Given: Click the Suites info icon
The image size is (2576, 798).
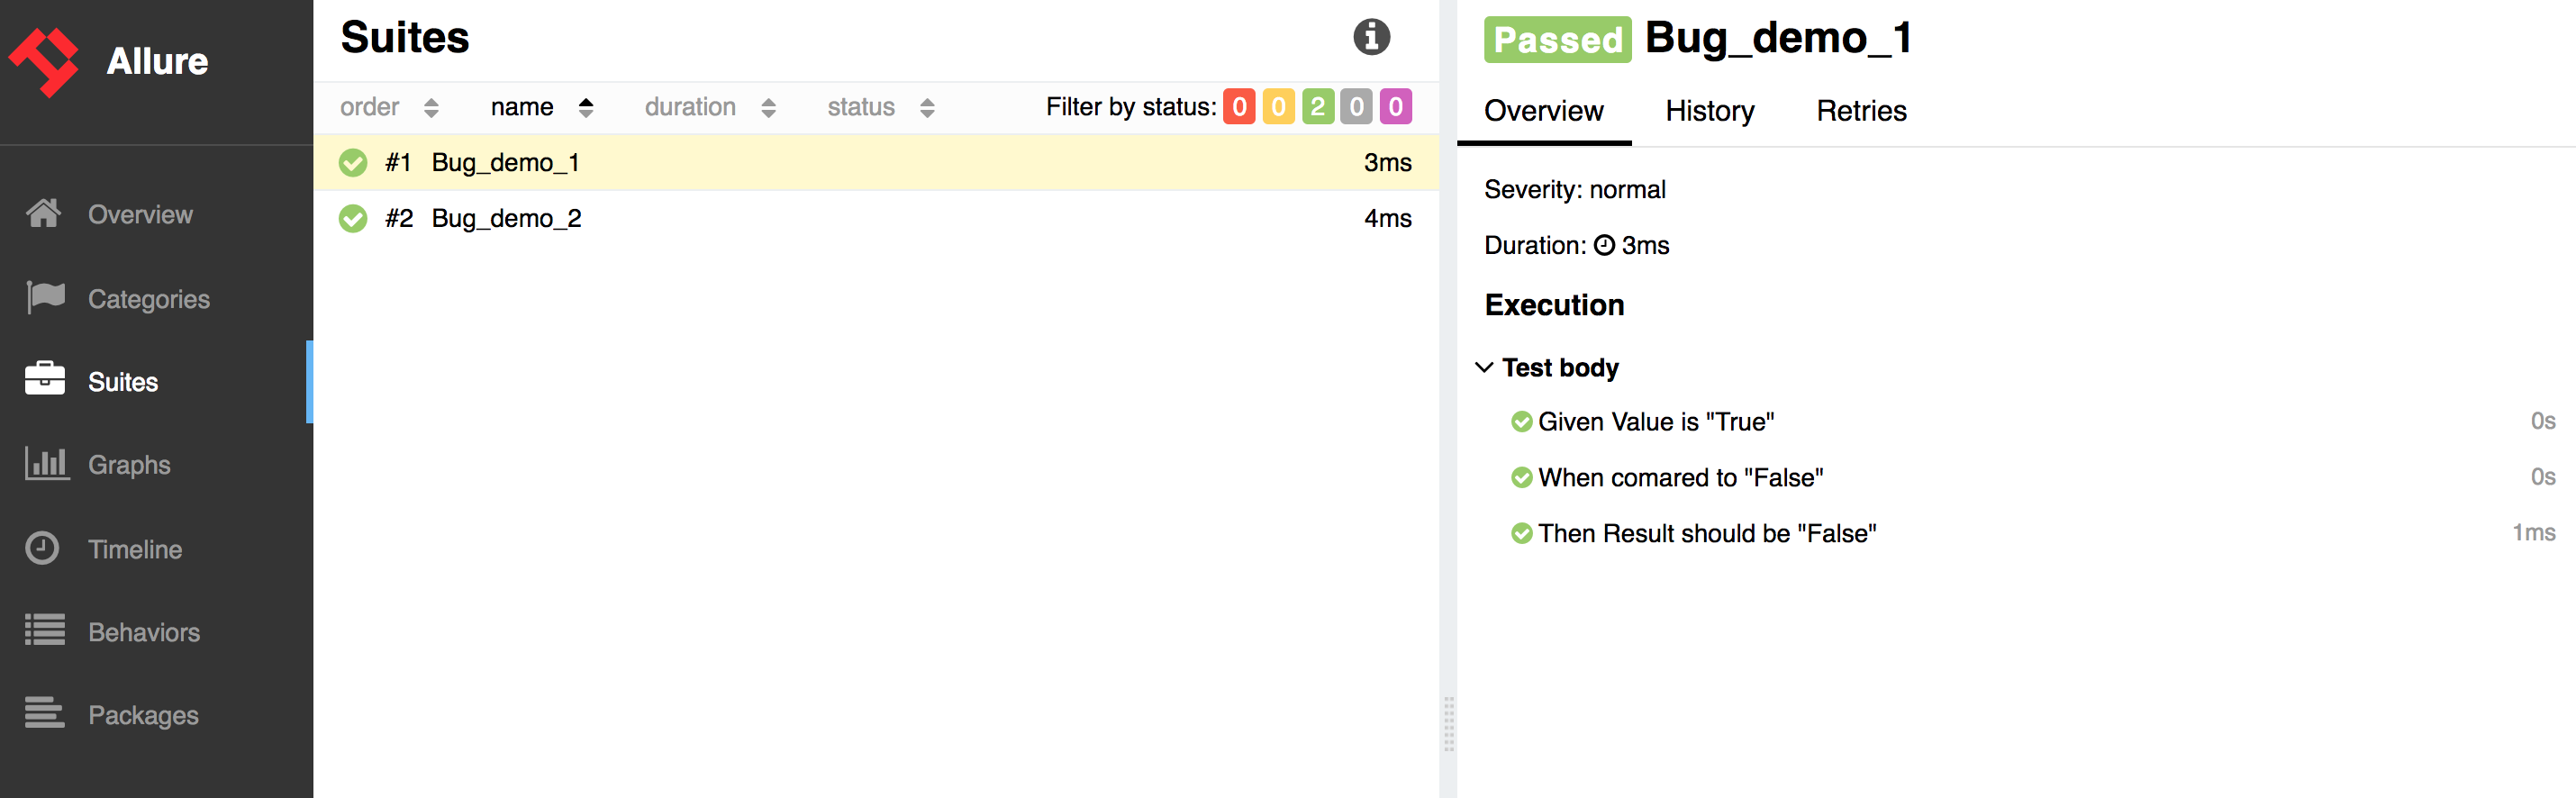Looking at the screenshot, I should (1371, 38).
